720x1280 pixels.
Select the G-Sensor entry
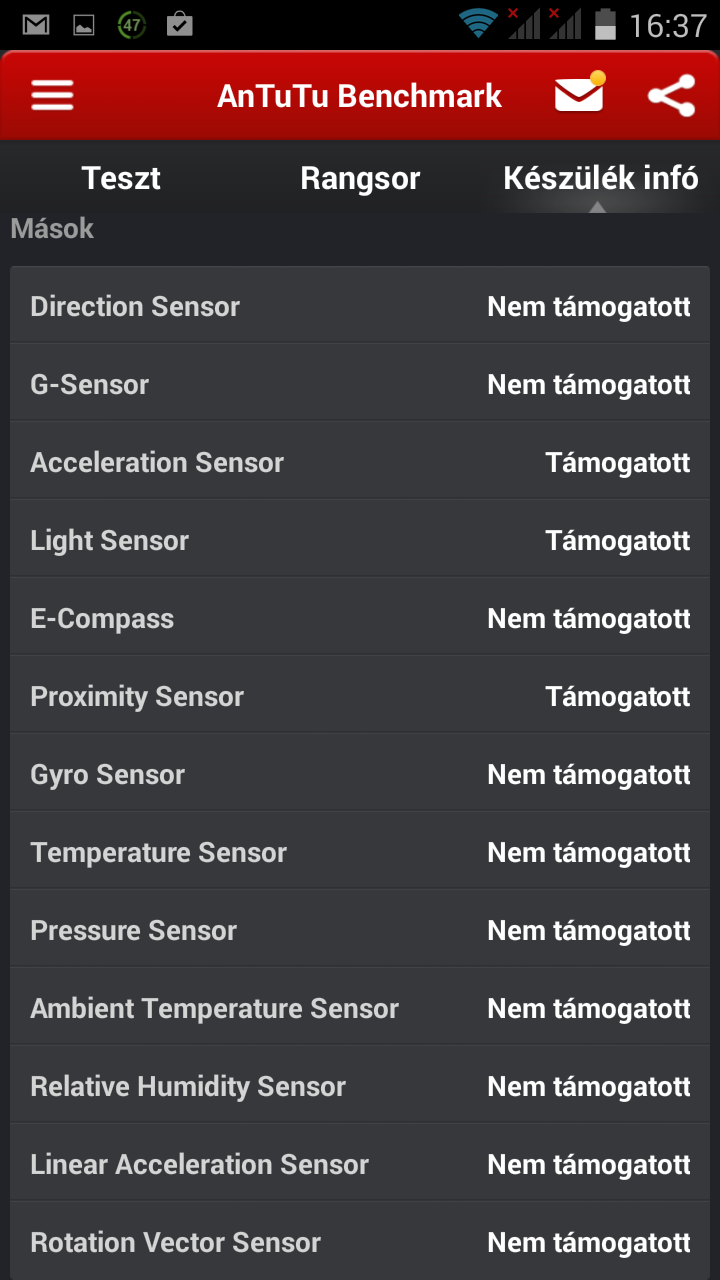pos(360,384)
